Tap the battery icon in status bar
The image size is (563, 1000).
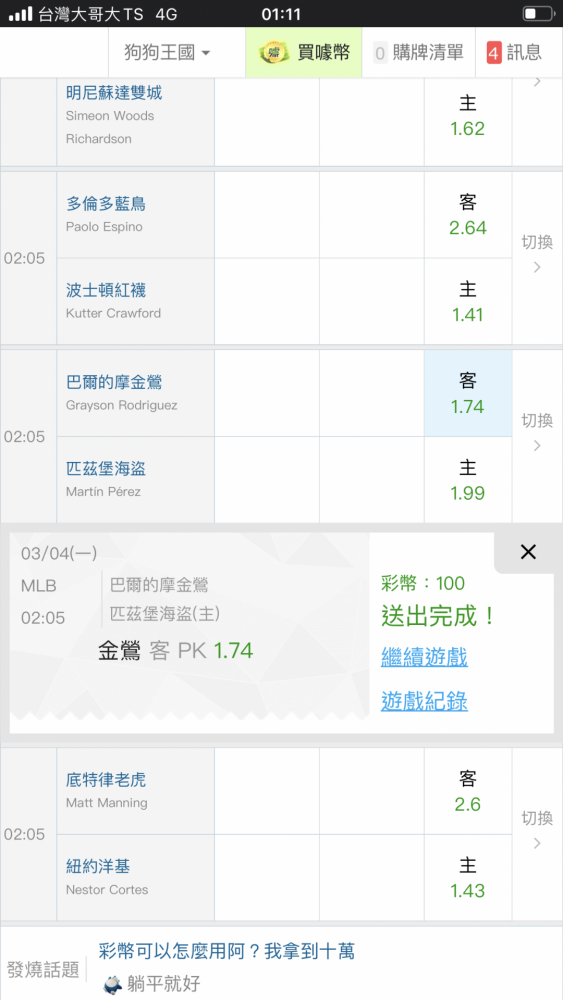pyautogui.click(x=538, y=13)
